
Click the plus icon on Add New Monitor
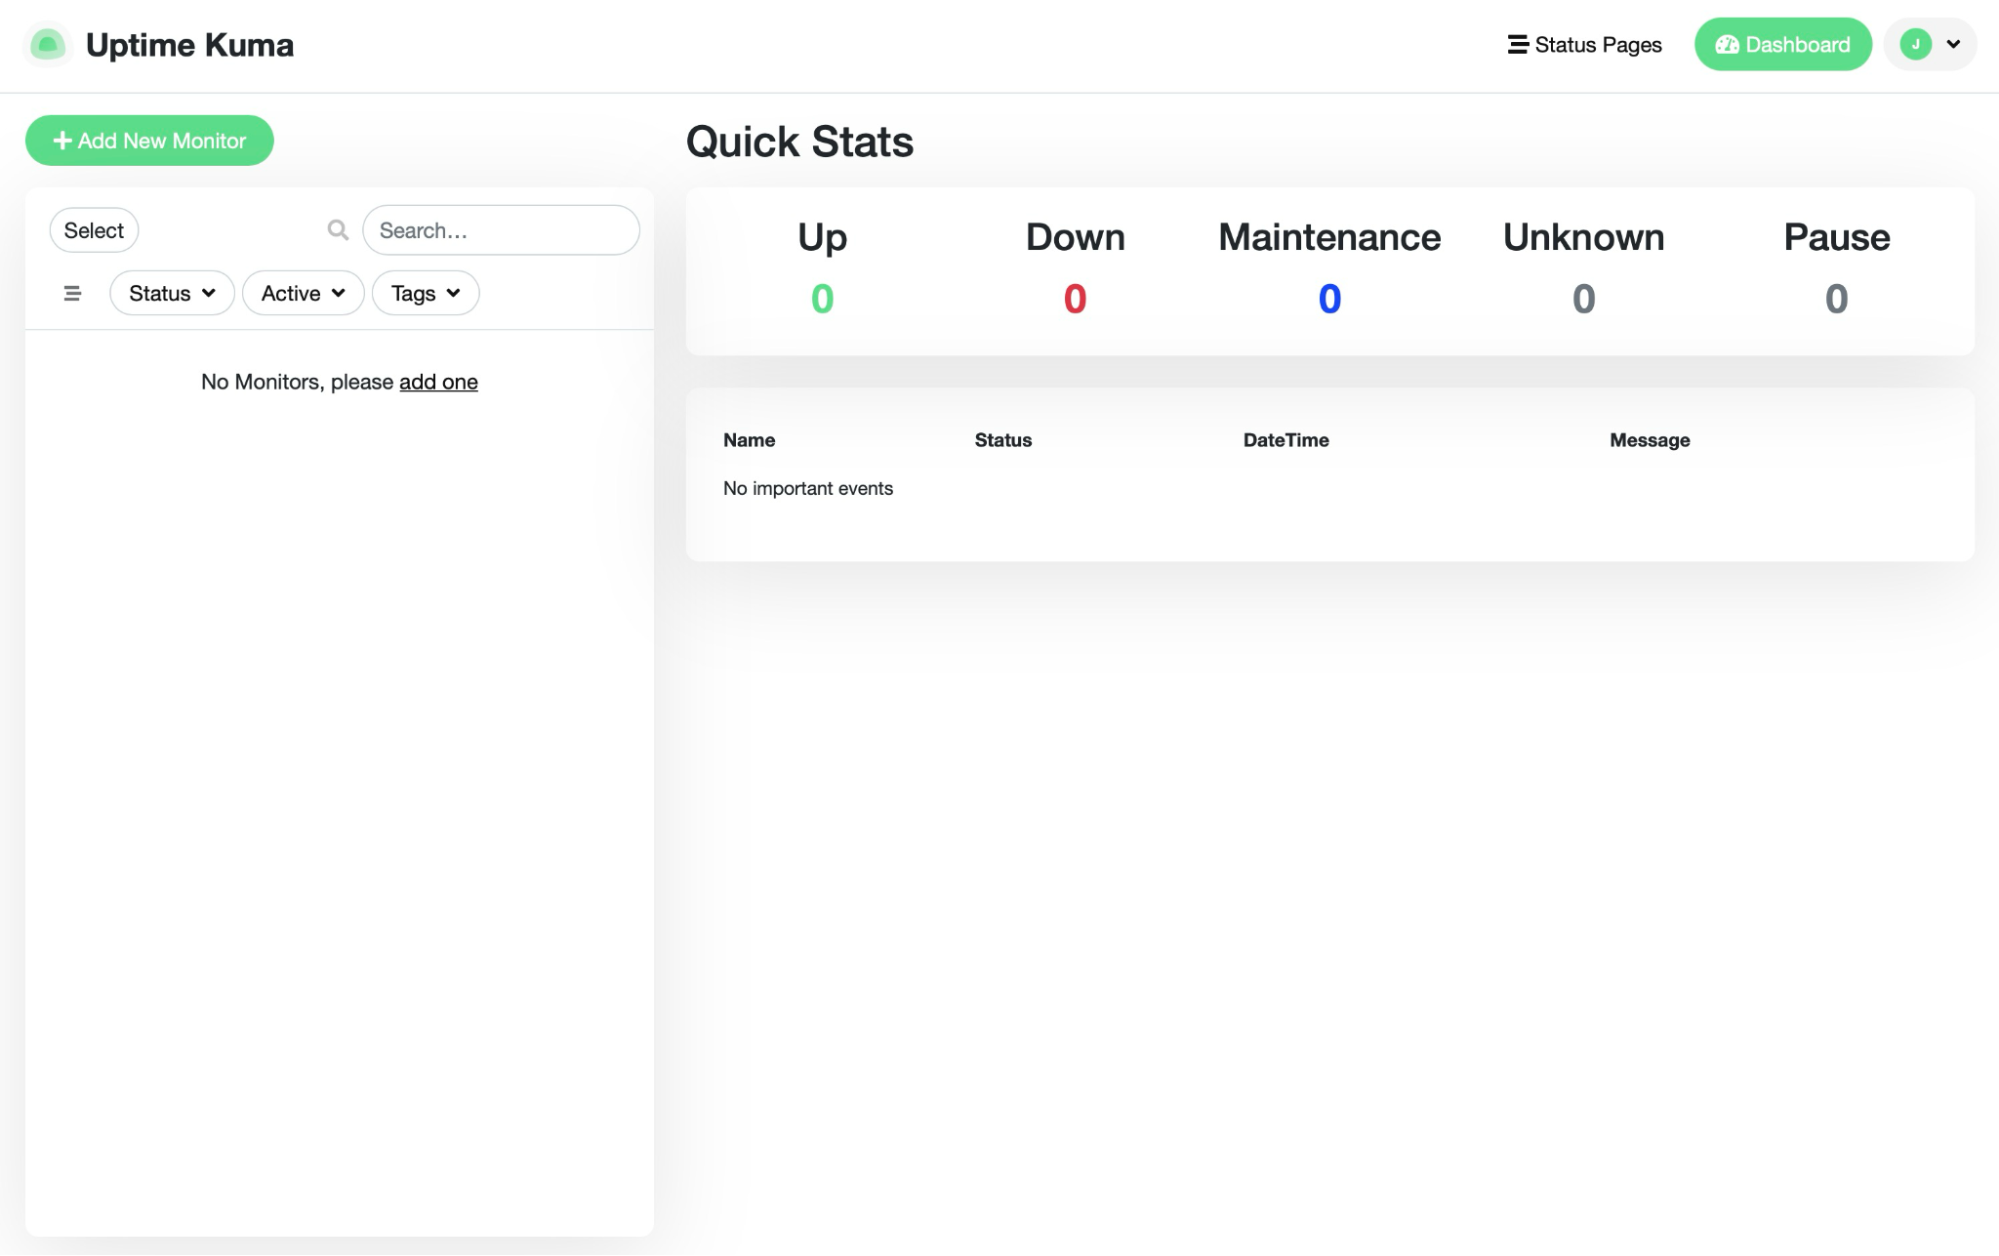[x=61, y=140]
